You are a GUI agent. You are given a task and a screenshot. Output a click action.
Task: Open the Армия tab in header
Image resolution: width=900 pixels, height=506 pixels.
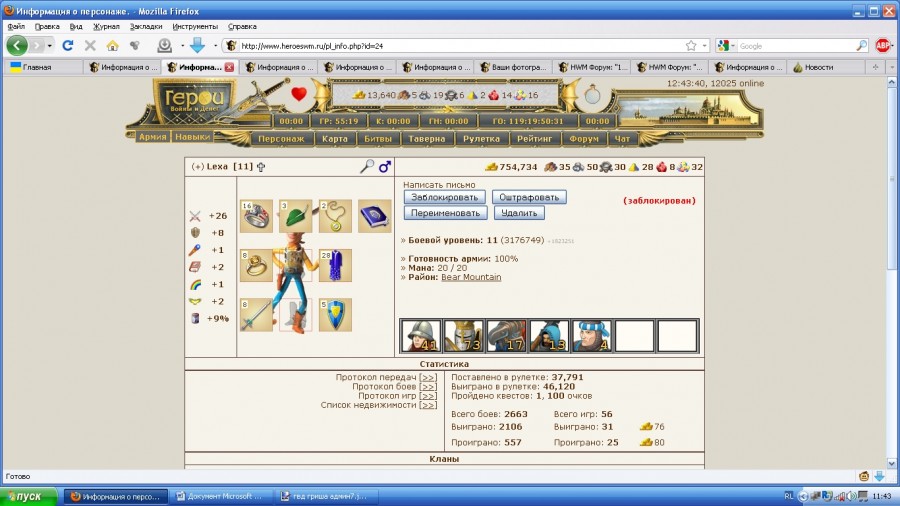(152, 137)
